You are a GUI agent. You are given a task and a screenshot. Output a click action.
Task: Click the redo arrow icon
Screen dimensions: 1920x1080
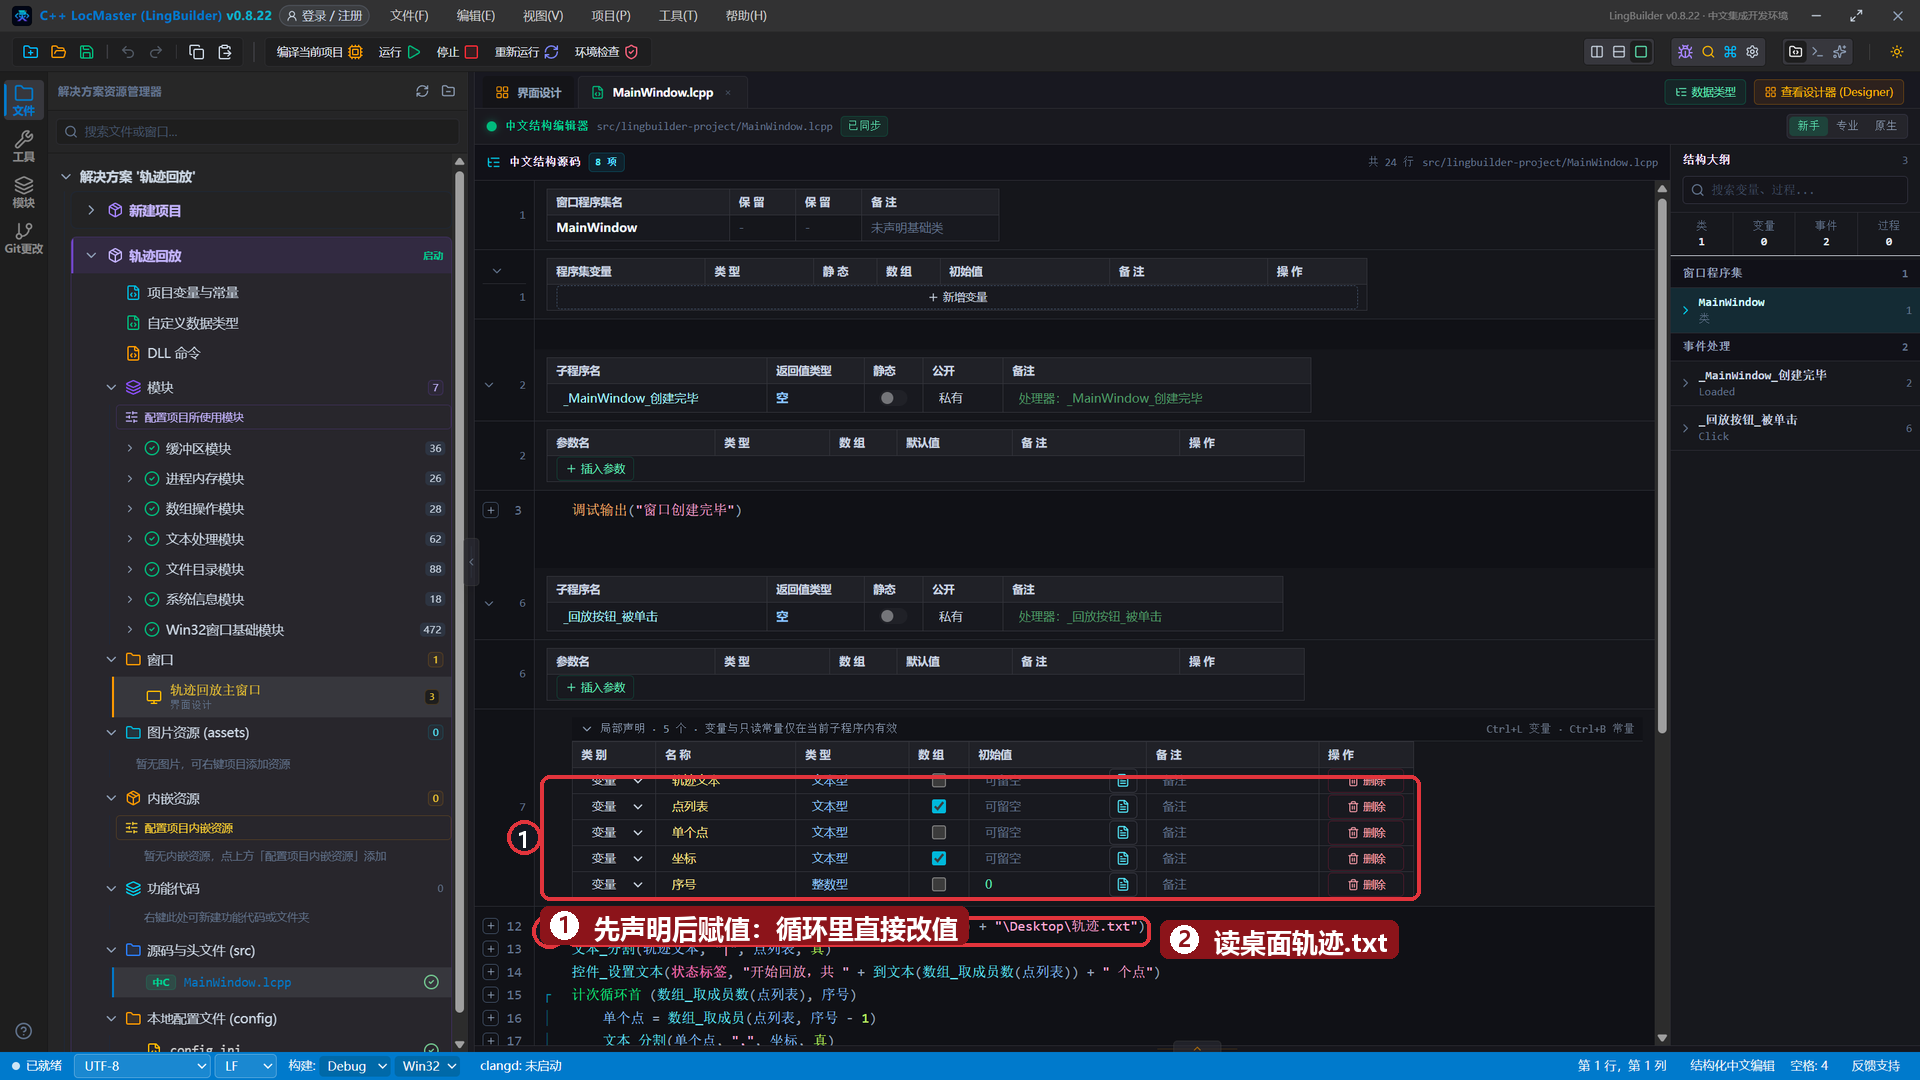156,52
